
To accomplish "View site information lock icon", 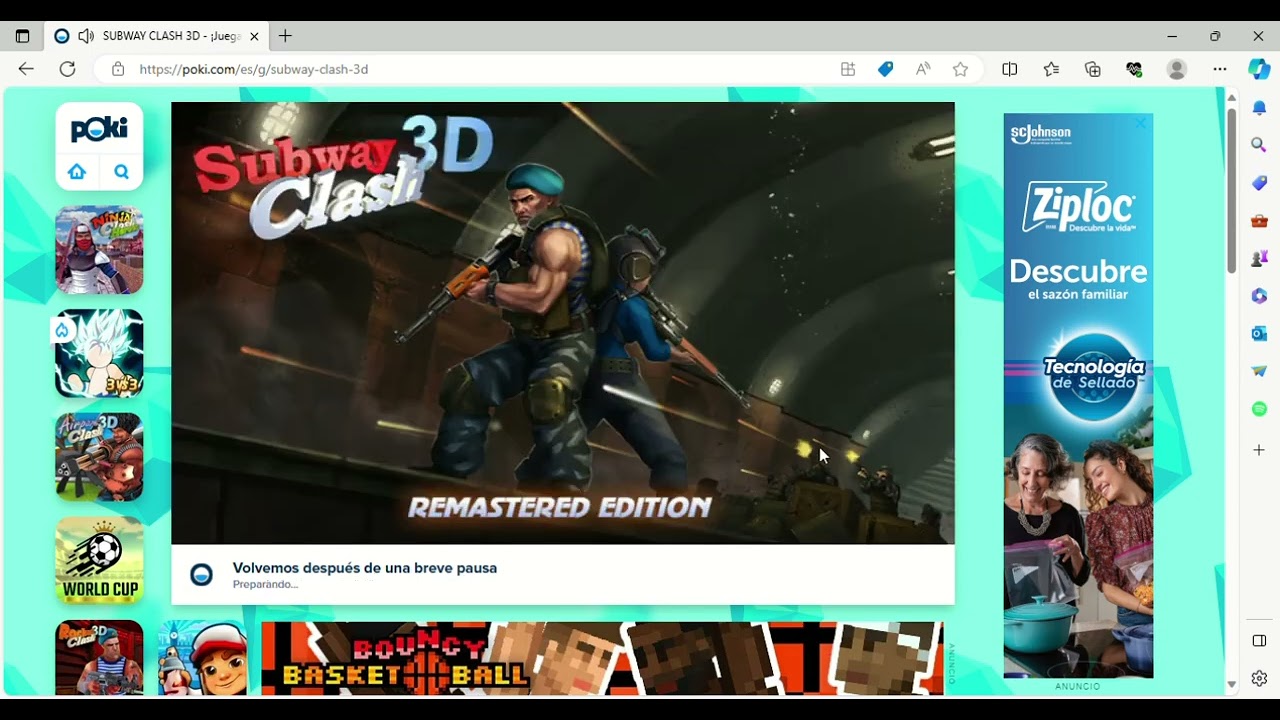I will [x=118, y=69].
